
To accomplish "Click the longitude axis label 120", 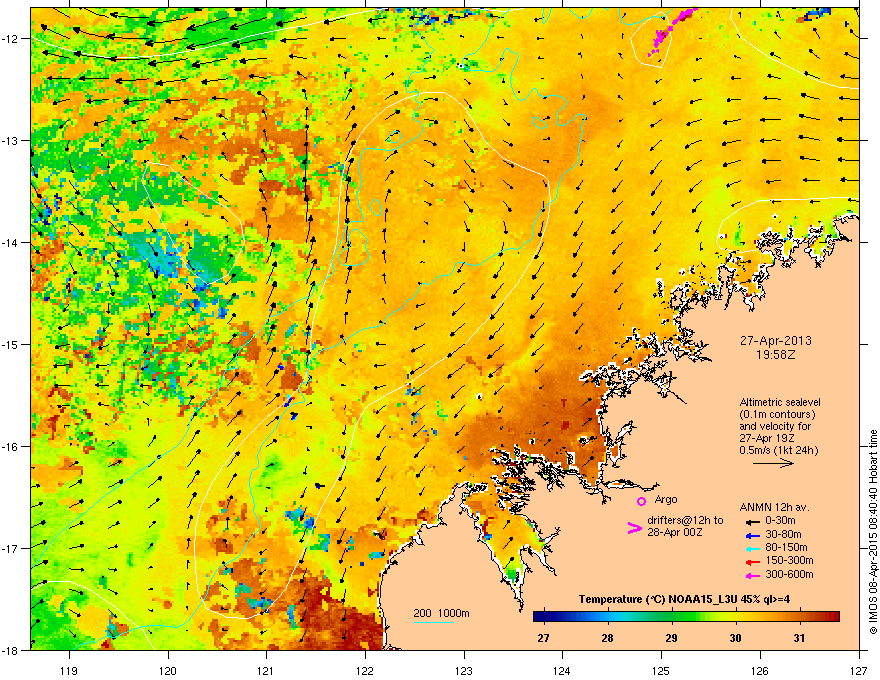I will click(168, 670).
